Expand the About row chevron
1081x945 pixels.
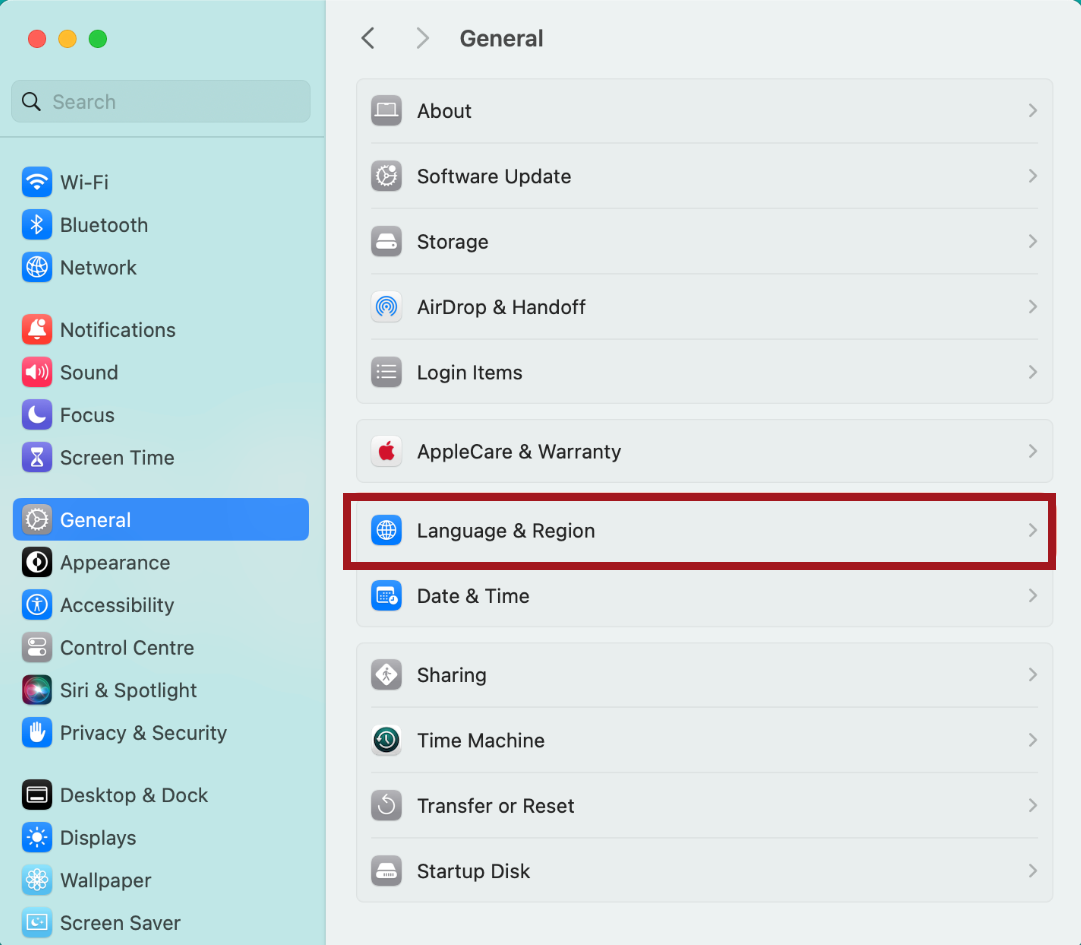[1032, 111]
